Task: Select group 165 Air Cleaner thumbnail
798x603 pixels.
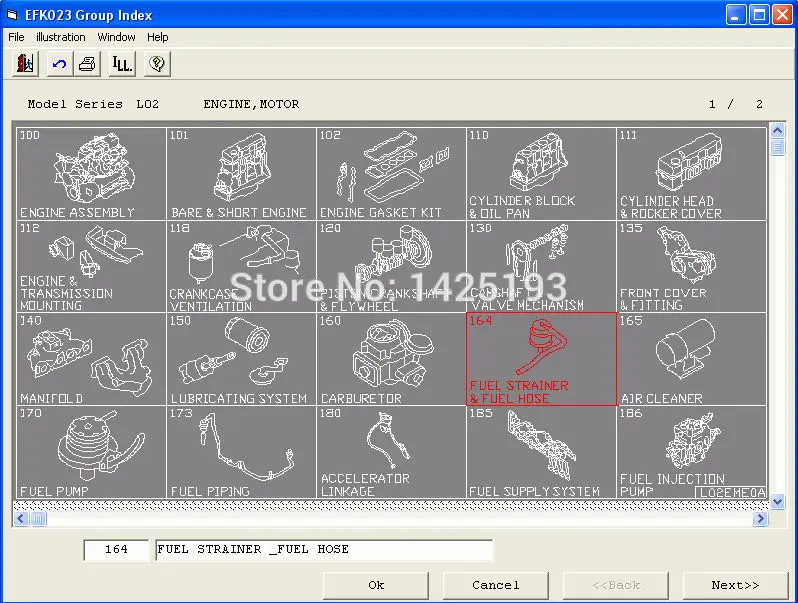Action: pyautogui.click(x=692, y=359)
